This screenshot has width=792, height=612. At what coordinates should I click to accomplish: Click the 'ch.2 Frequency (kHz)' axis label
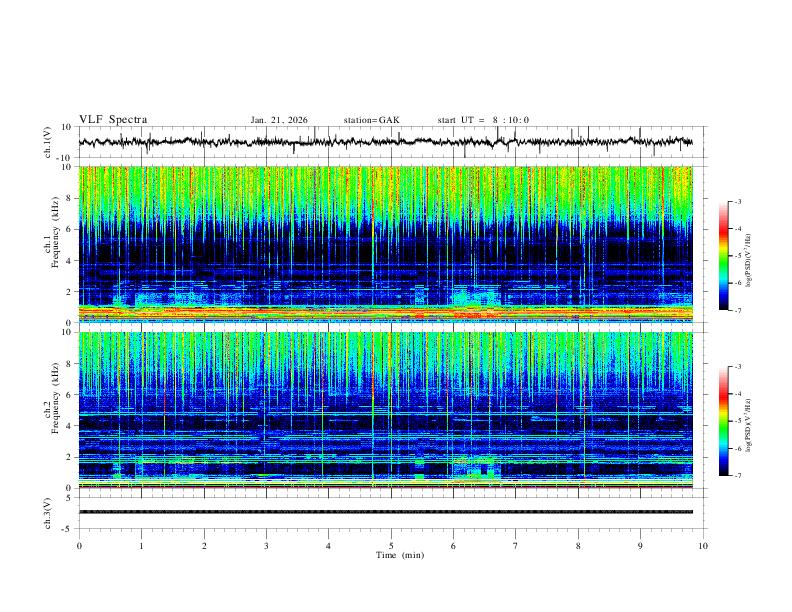pos(52,398)
